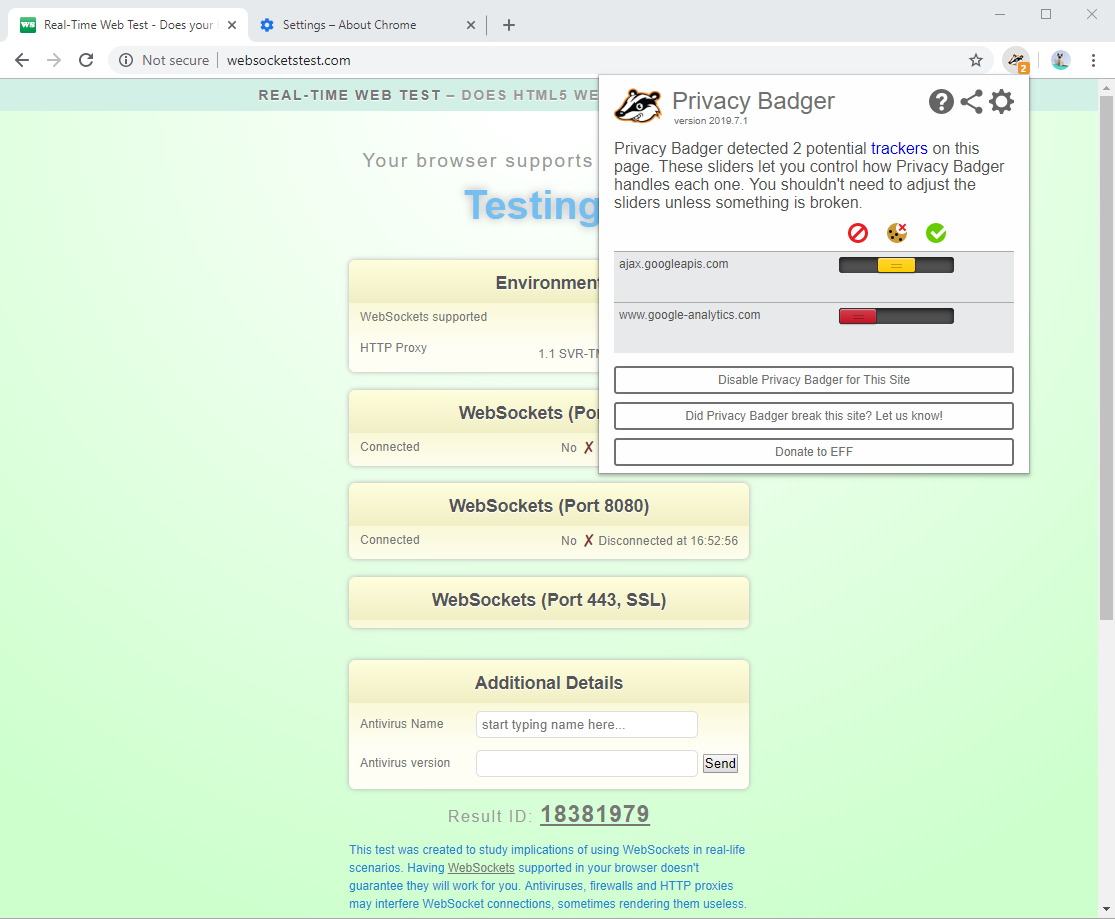View site info Not secure icon

click(126, 60)
